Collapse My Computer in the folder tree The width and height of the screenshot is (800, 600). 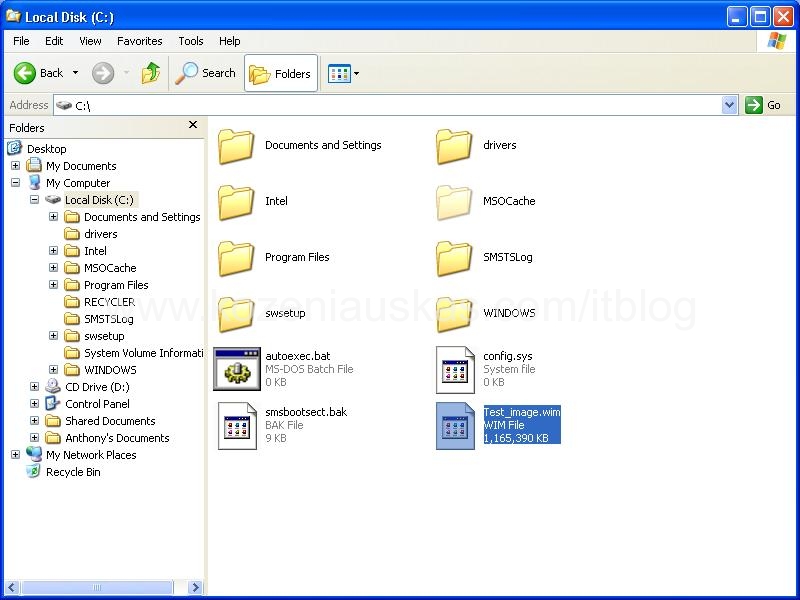coord(15,182)
